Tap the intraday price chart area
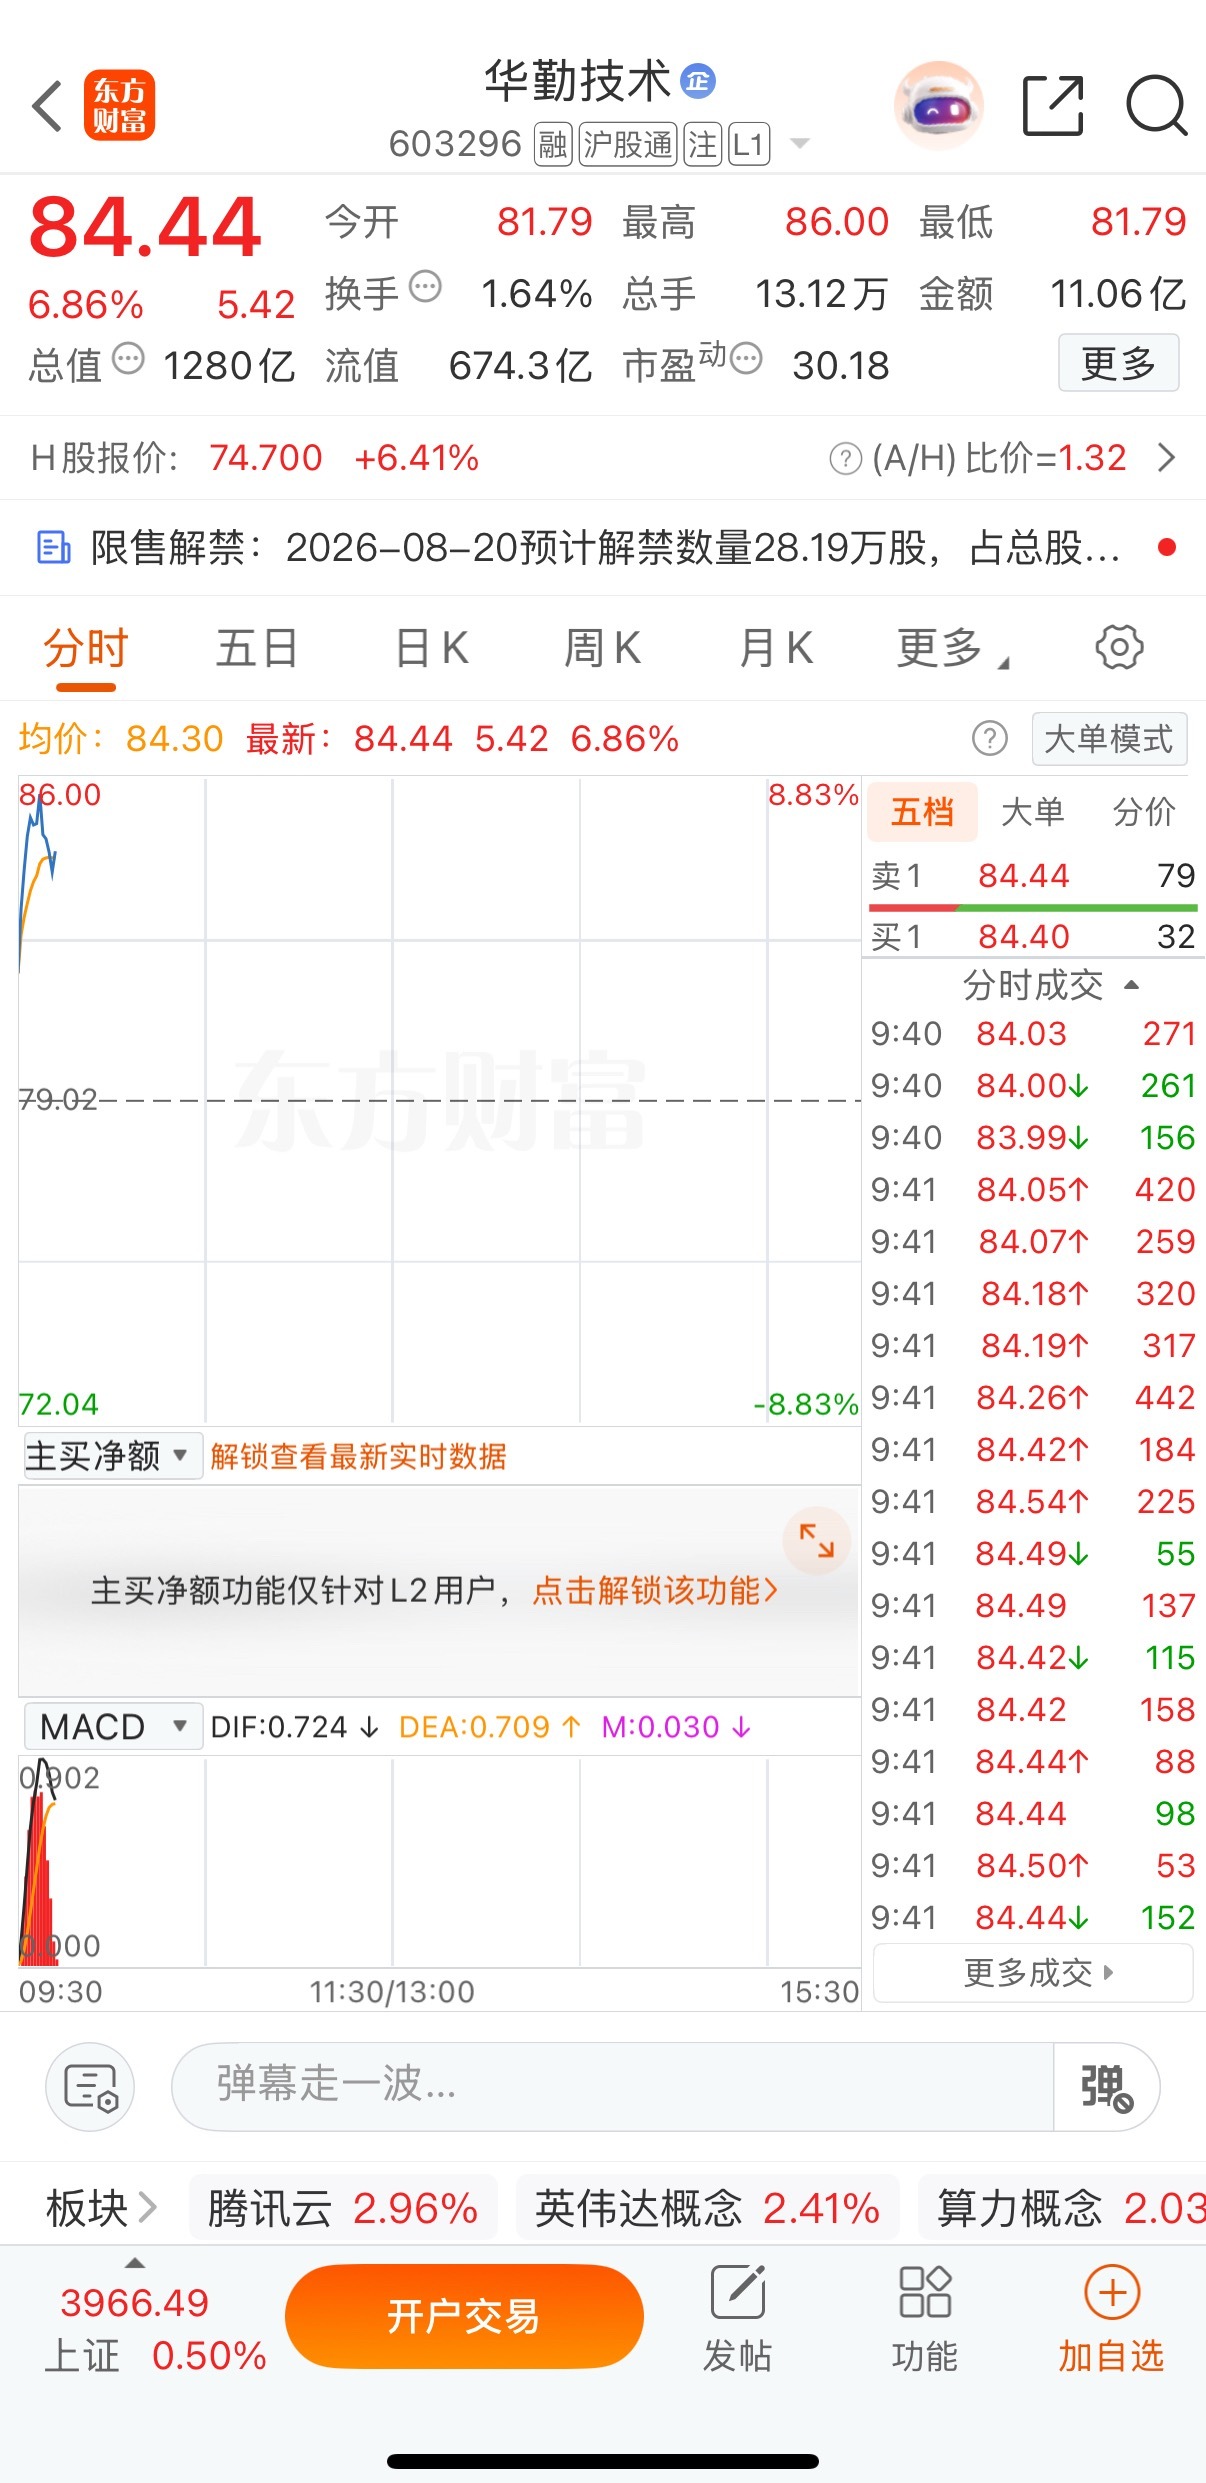Image resolution: width=1206 pixels, height=2483 pixels. pyautogui.click(x=439, y=1100)
